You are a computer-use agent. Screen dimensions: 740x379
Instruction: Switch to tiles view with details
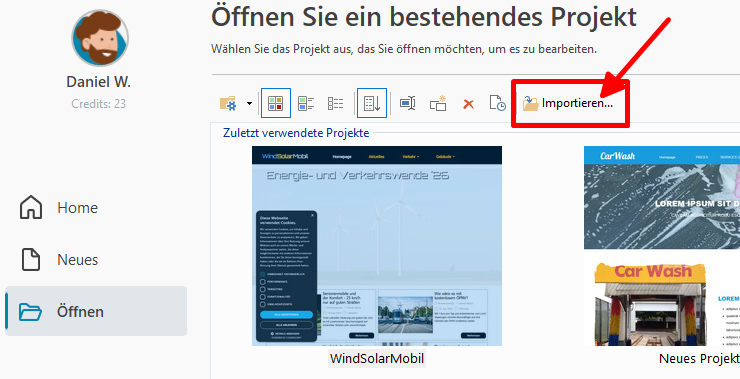tap(306, 103)
